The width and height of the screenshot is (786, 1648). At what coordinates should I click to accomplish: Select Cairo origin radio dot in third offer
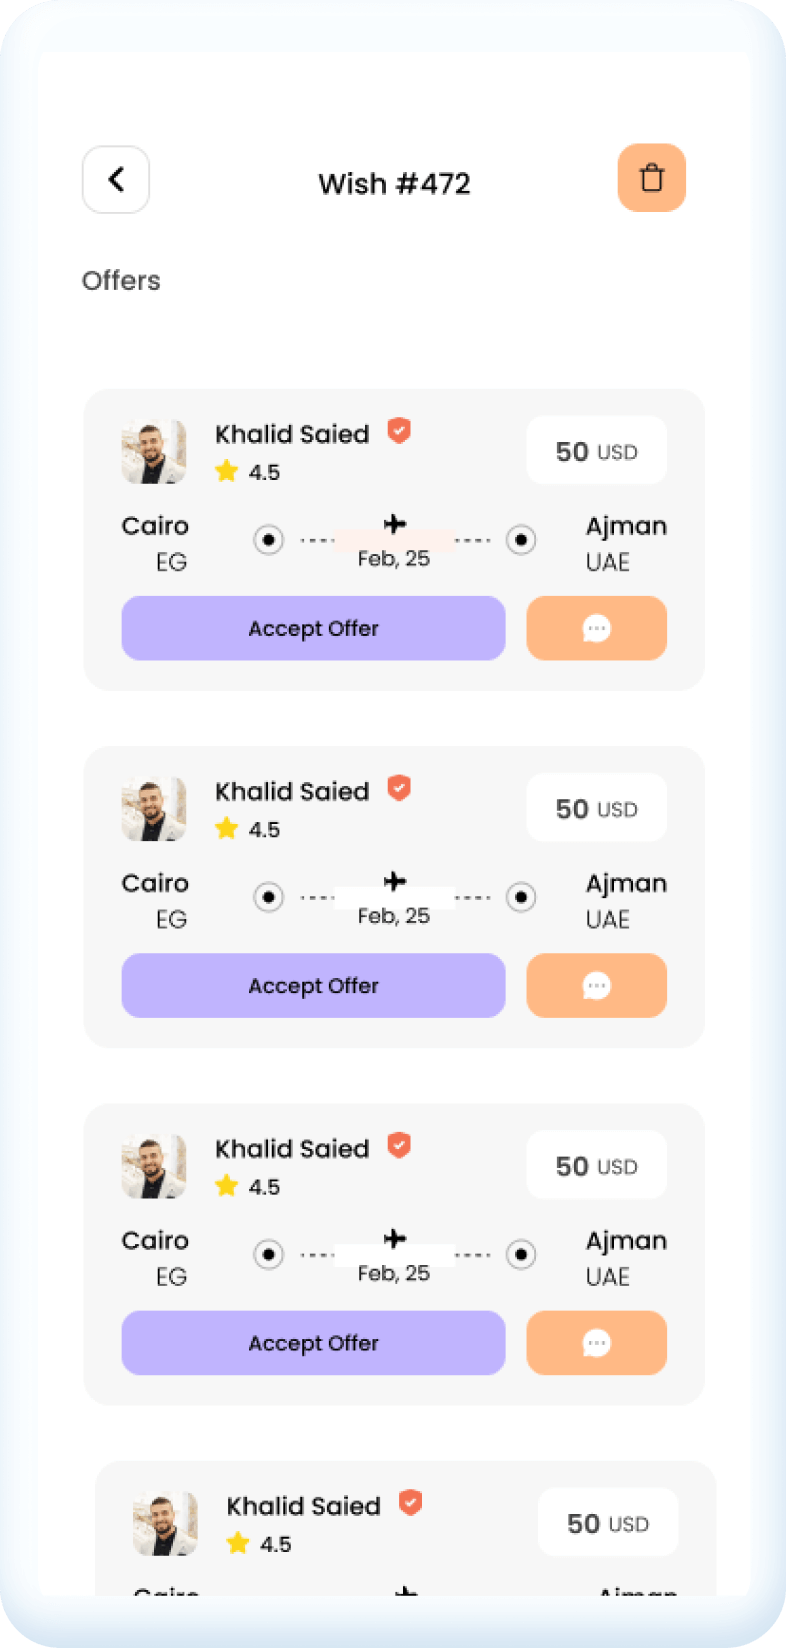tap(268, 1254)
